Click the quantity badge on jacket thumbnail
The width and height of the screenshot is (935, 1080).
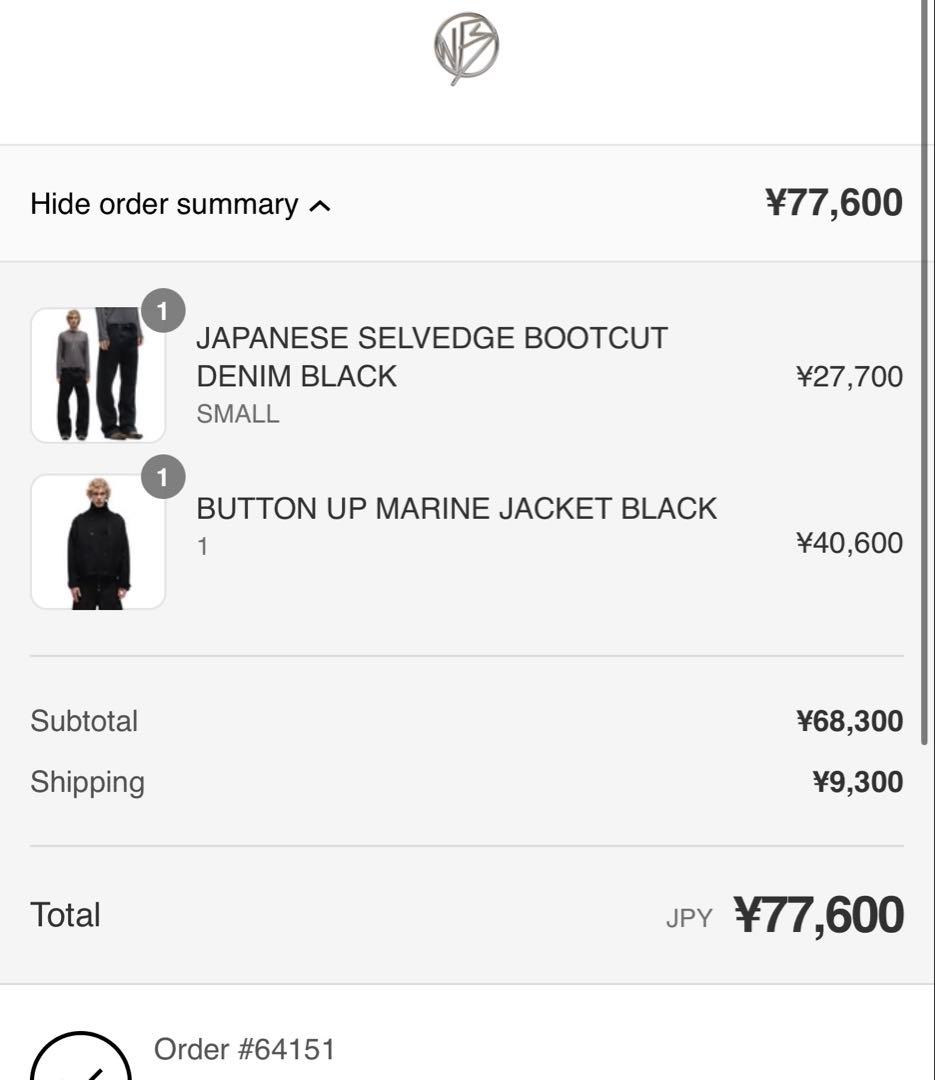pyautogui.click(x=163, y=478)
